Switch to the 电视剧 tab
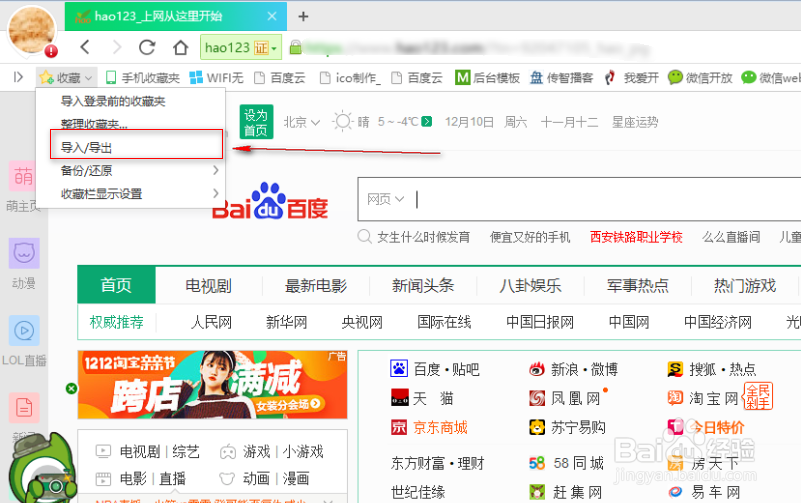 [x=208, y=285]
